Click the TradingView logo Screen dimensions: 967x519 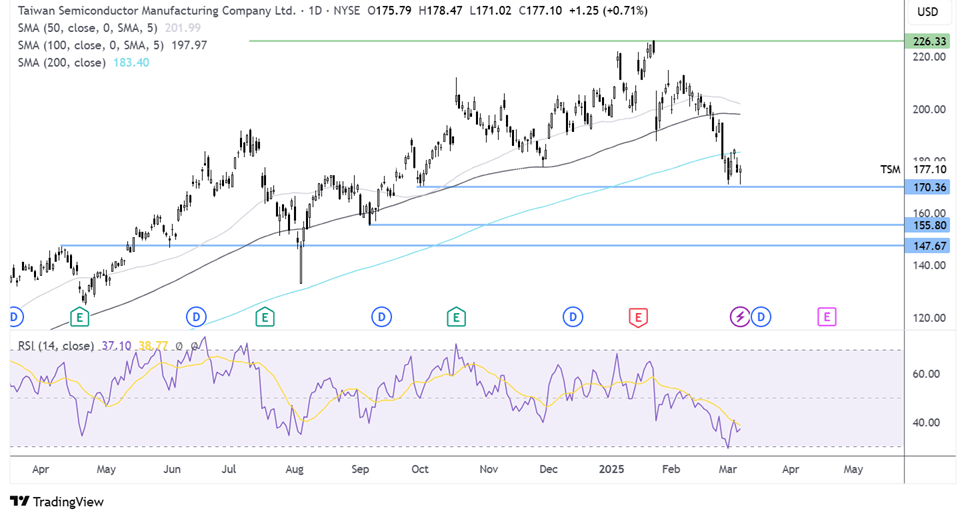[x=57, y=502]
